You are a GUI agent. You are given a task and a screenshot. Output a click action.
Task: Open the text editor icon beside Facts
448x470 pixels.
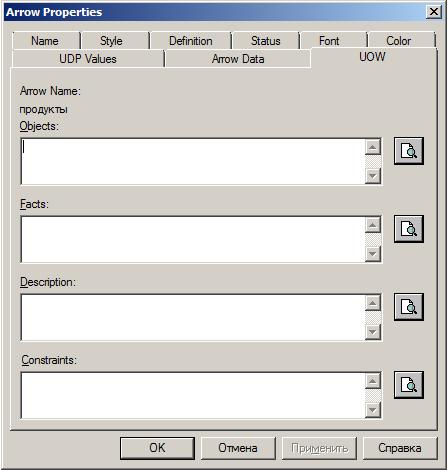pos(409,229)
